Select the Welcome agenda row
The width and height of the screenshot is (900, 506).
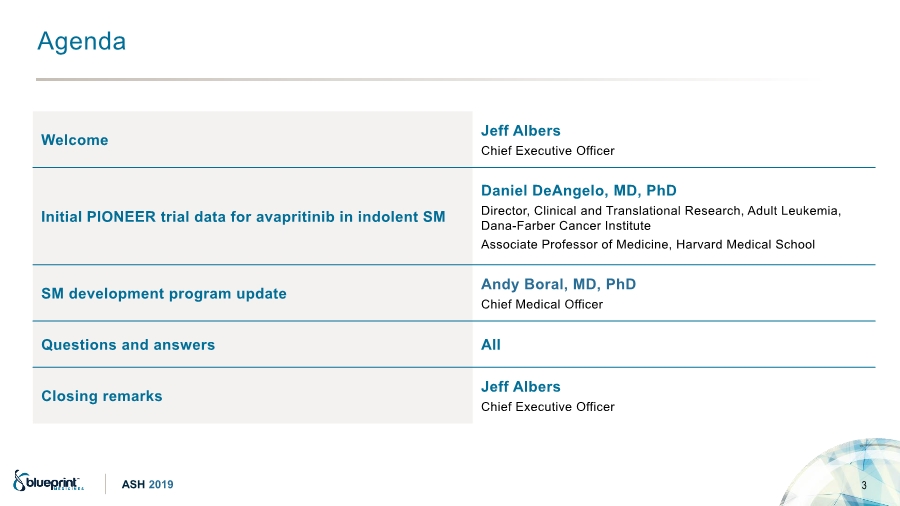click(75, 140)
